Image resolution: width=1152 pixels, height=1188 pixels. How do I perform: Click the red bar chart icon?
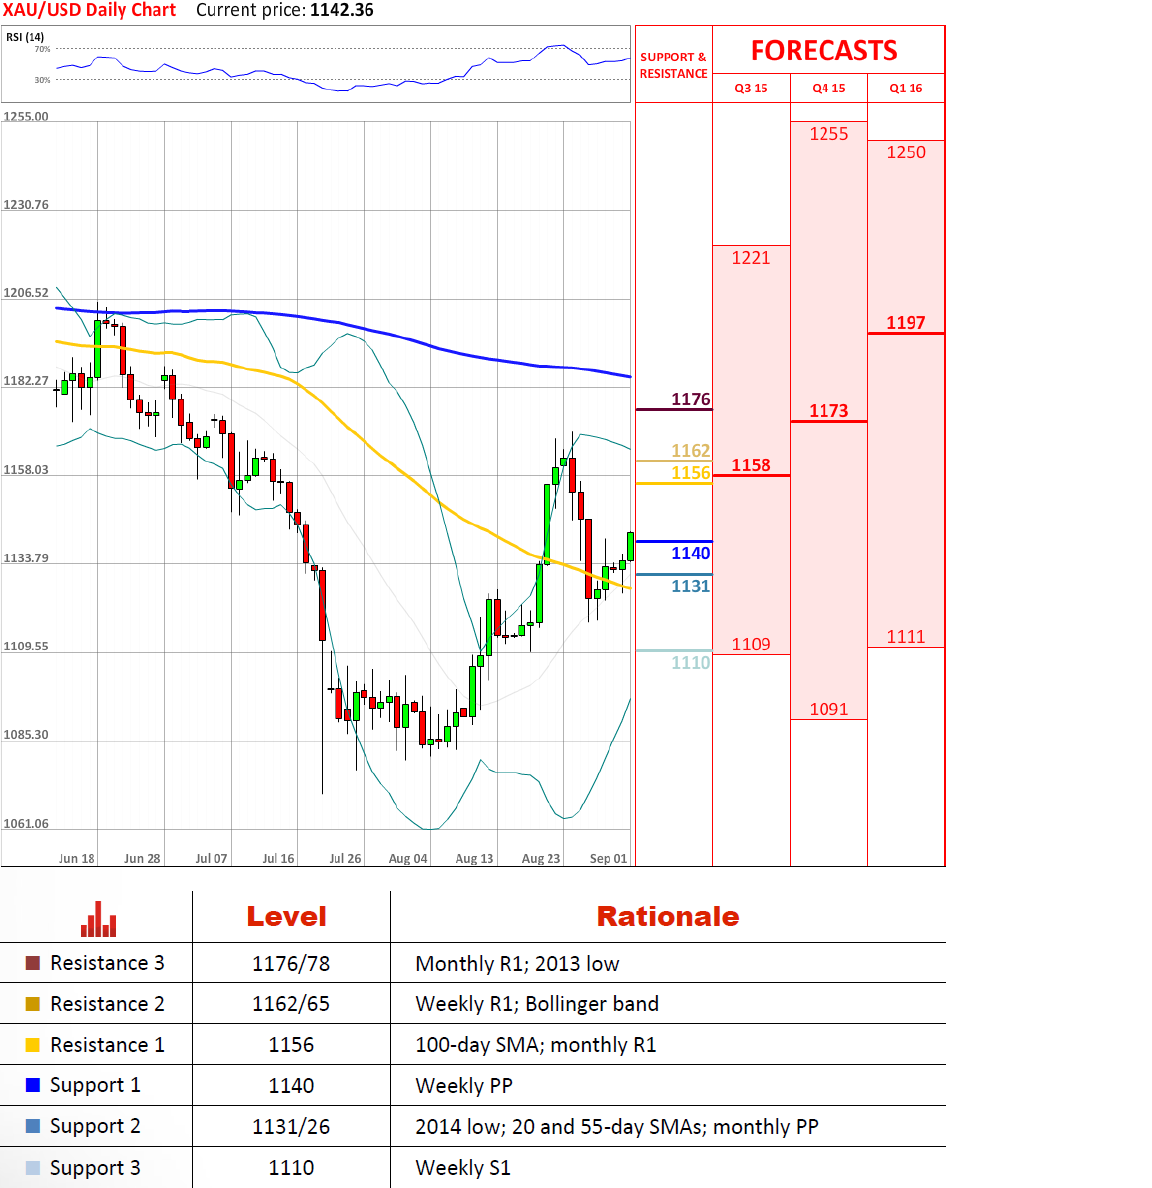coord(98,919)
